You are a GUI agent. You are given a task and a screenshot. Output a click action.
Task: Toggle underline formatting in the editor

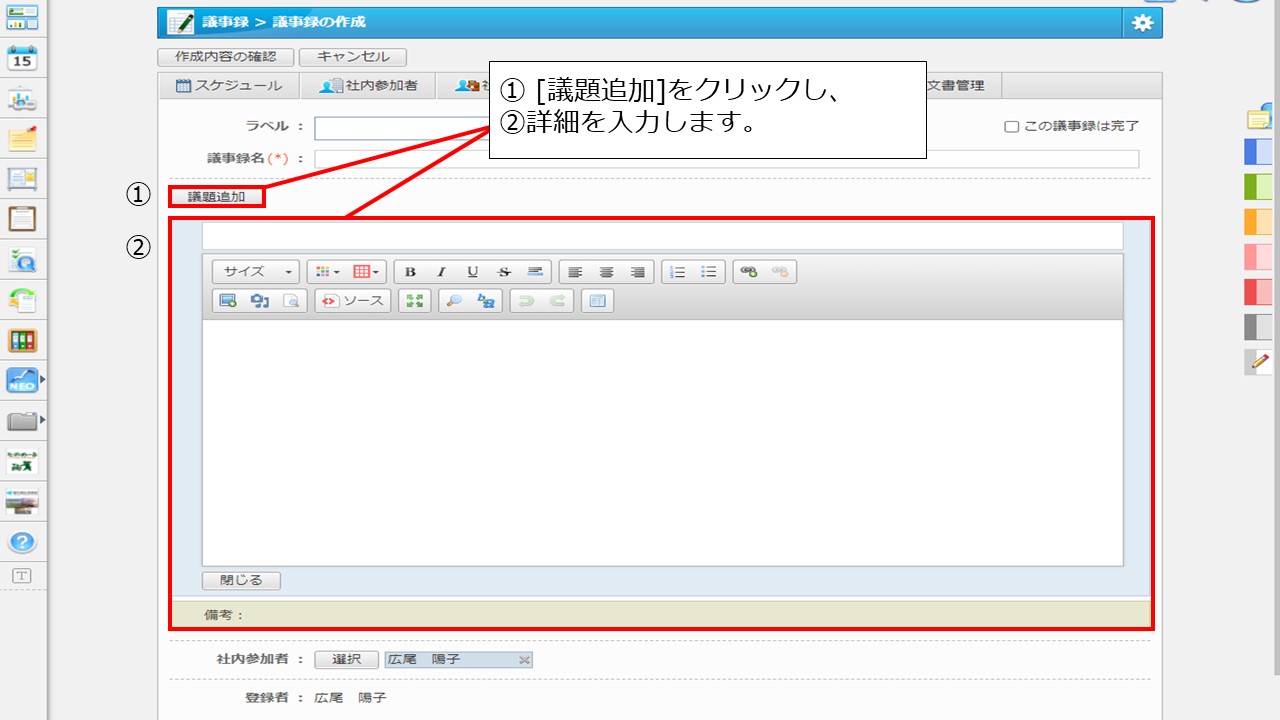(473, 272)
